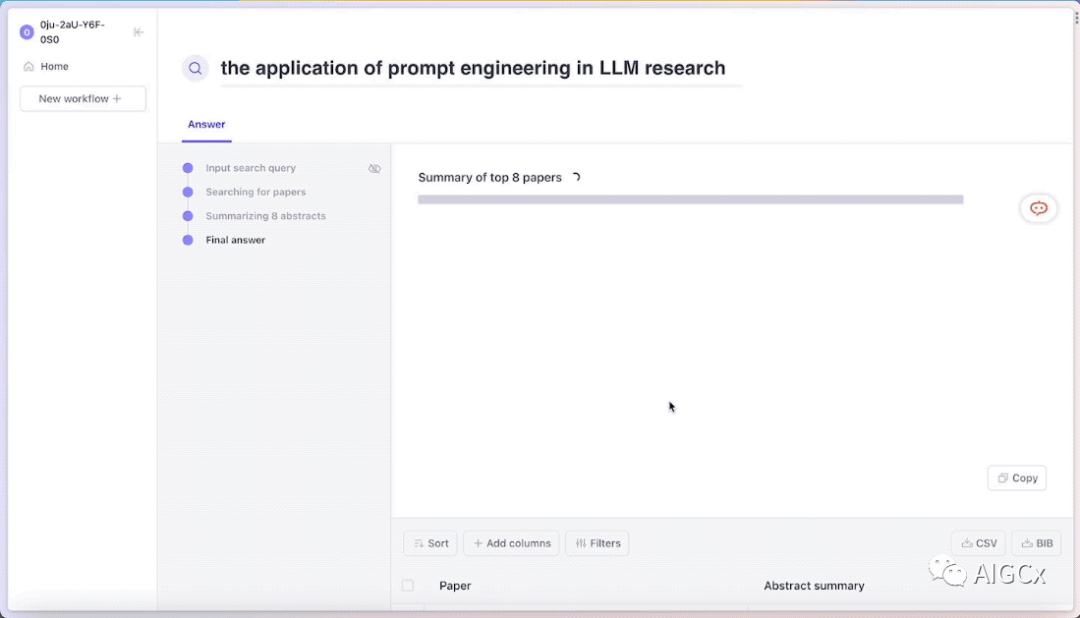Download results as BIB
Screen dimensions: 1080x618
tap(1037, 544)
